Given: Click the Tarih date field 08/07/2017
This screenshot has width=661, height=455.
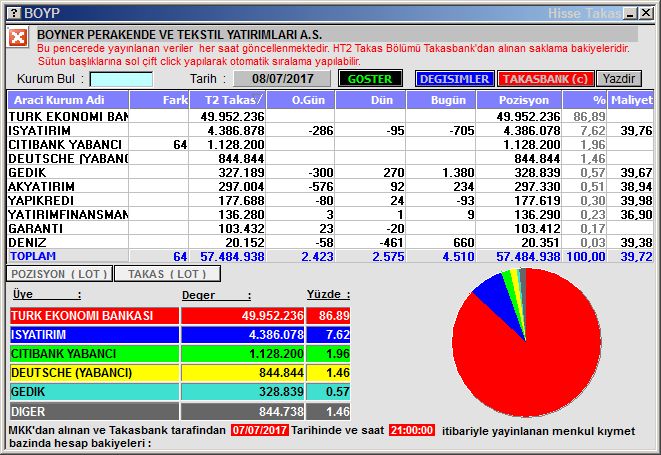Looking at the screenshot, I should coord(282,79).
